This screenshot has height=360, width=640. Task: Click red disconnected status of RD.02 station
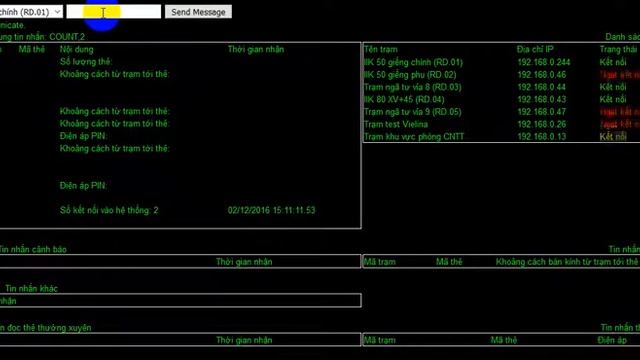pyautogui.click(x=620, y=75)
